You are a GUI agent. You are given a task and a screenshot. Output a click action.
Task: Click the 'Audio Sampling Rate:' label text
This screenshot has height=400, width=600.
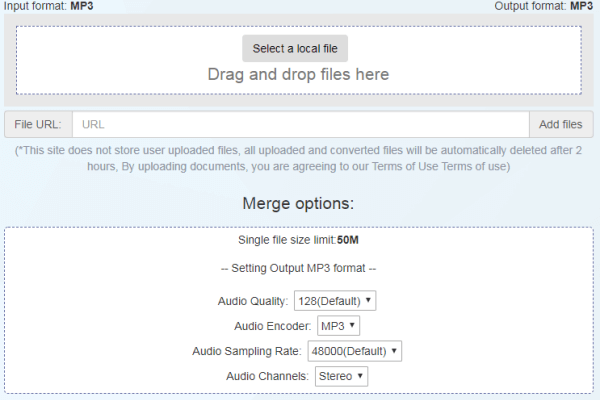pos(247,351)
